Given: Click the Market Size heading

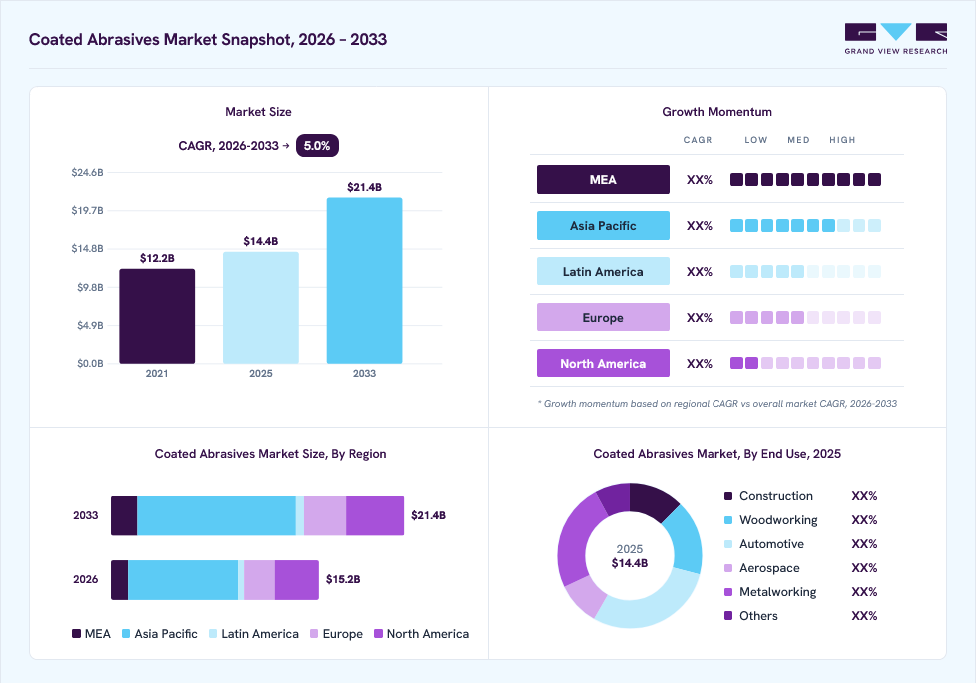Looking at the screenshot, I should click(258, 112).
